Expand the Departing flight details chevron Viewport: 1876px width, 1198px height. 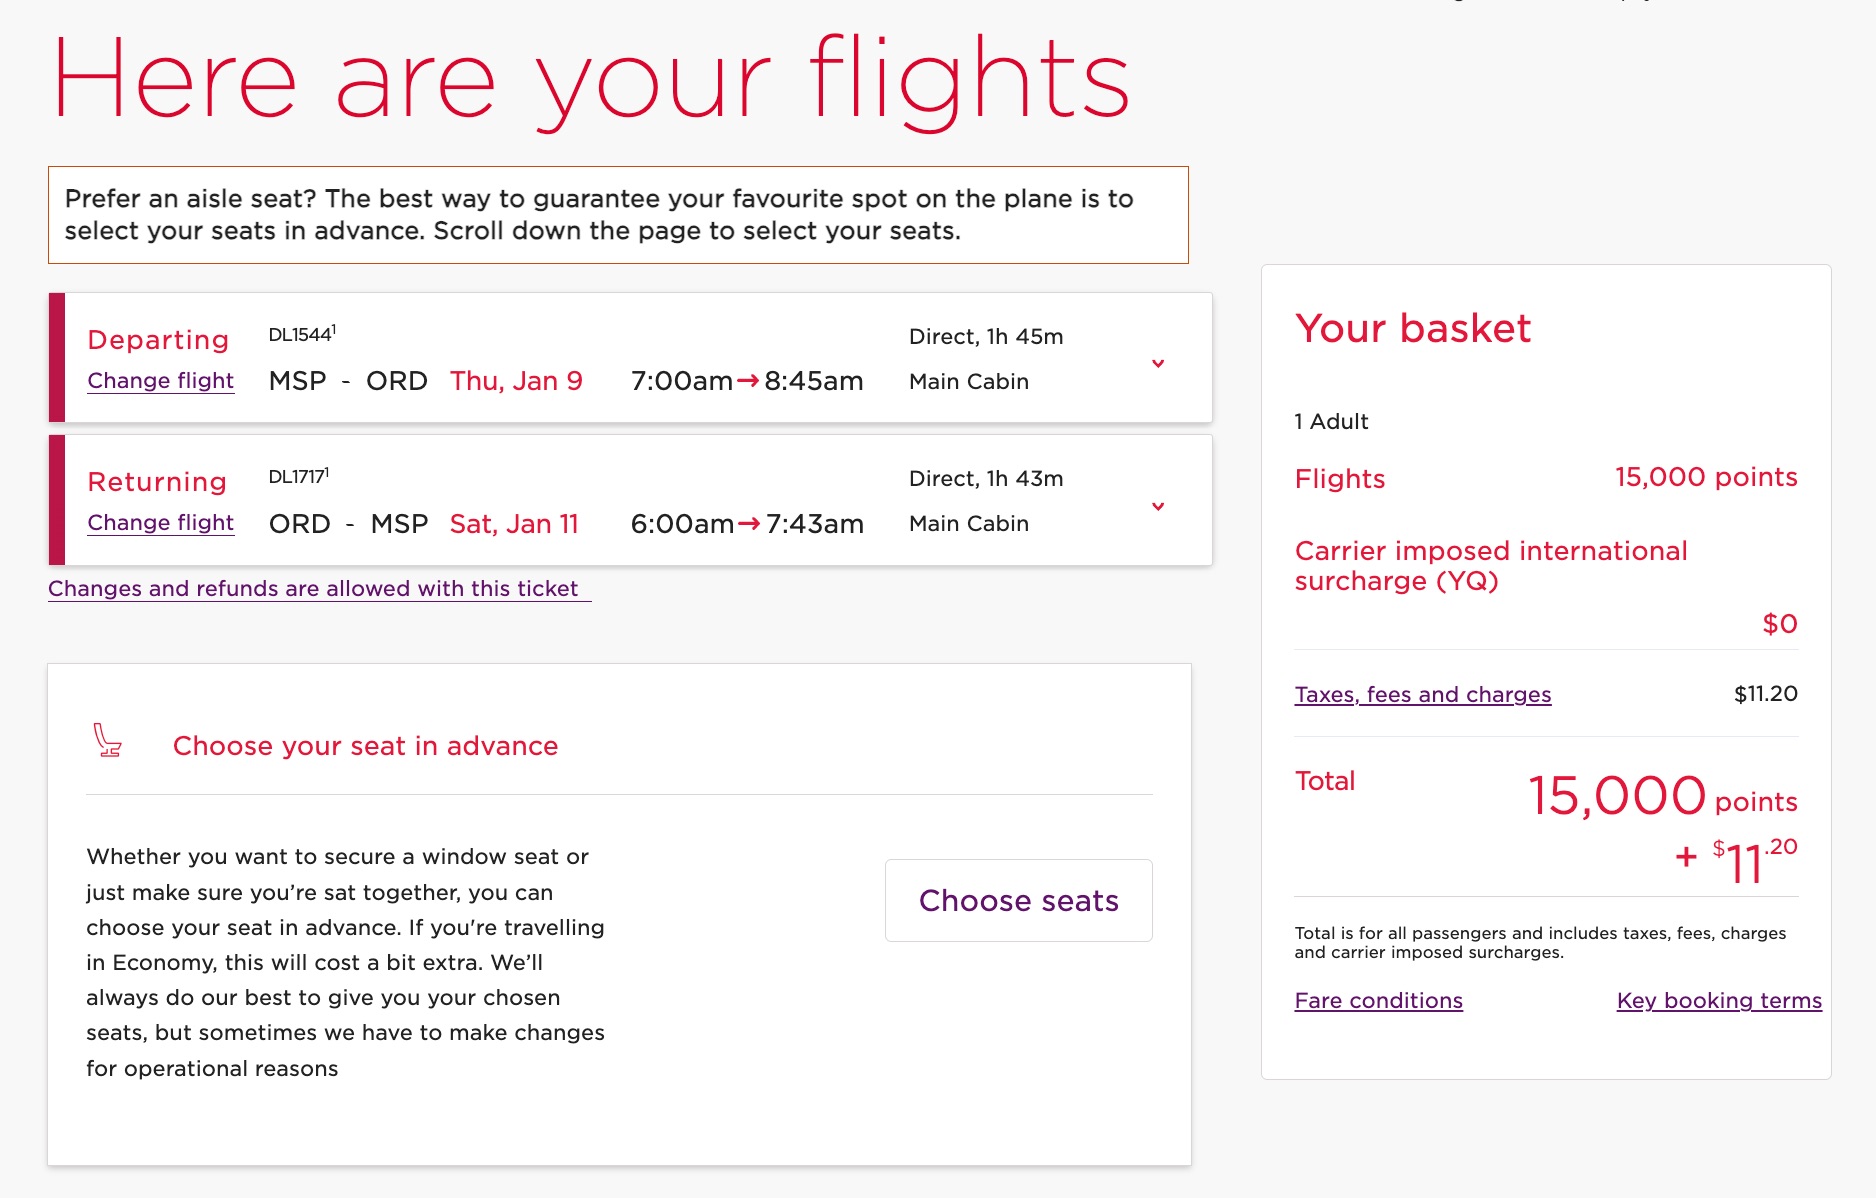tap(1158, 363)
